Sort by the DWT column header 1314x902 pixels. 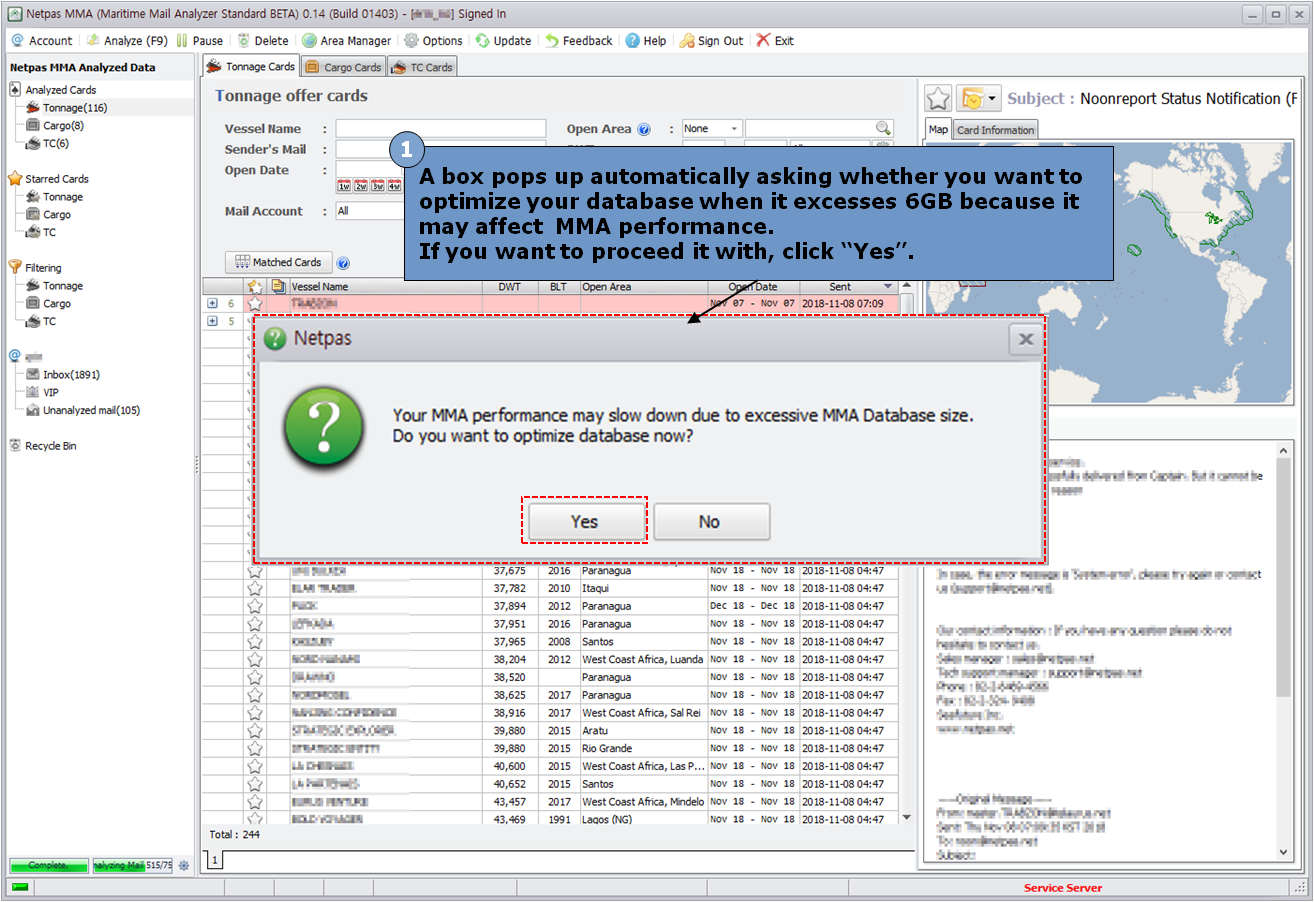(510, 287)
